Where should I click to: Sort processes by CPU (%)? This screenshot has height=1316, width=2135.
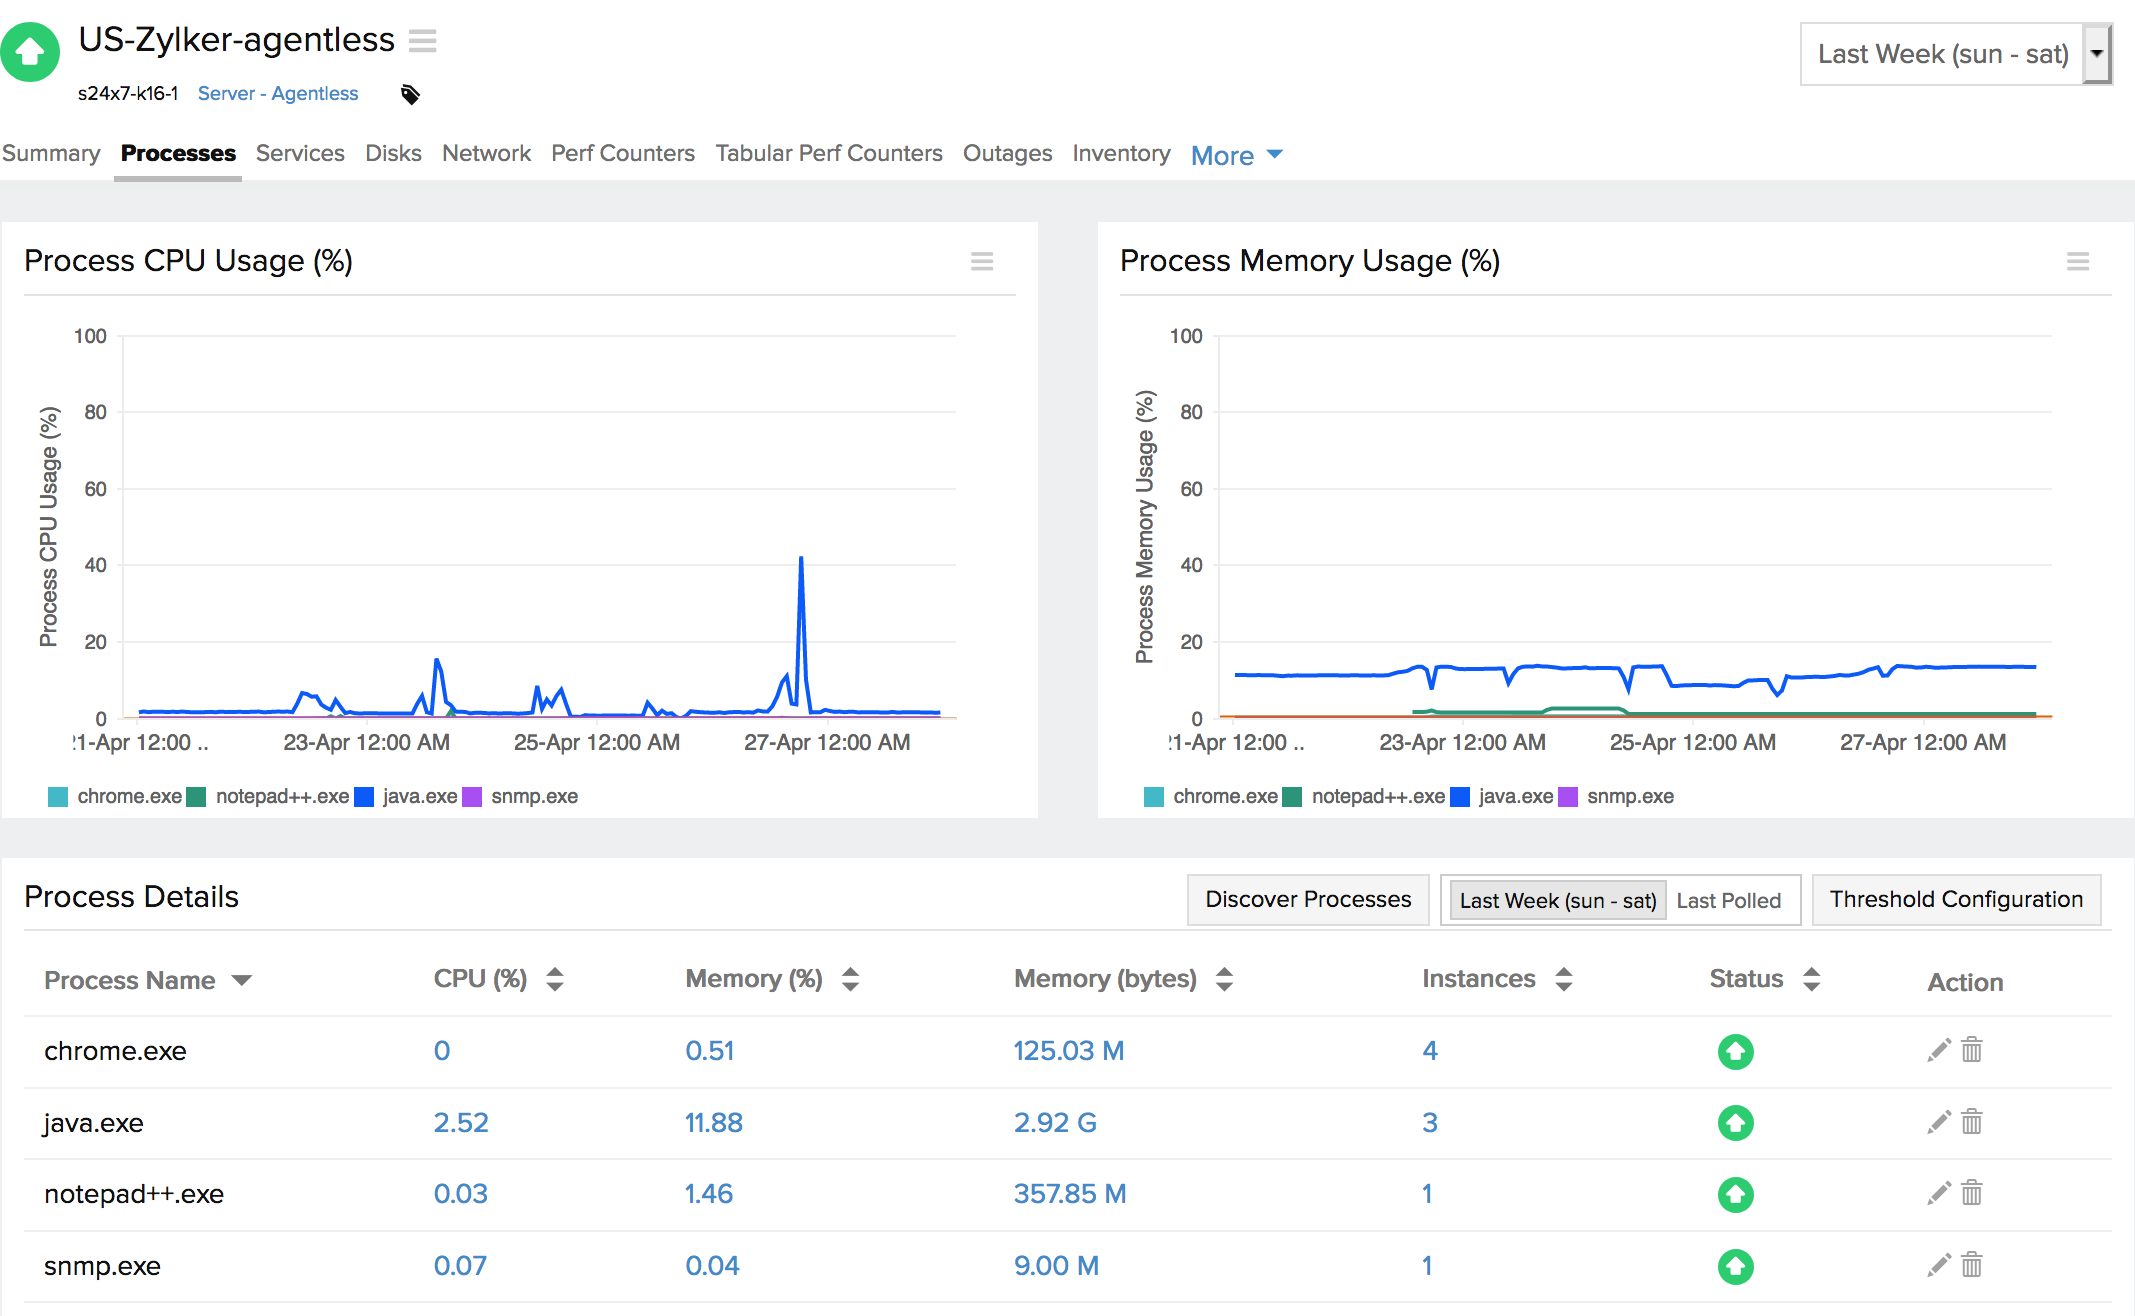click(554, 979)
